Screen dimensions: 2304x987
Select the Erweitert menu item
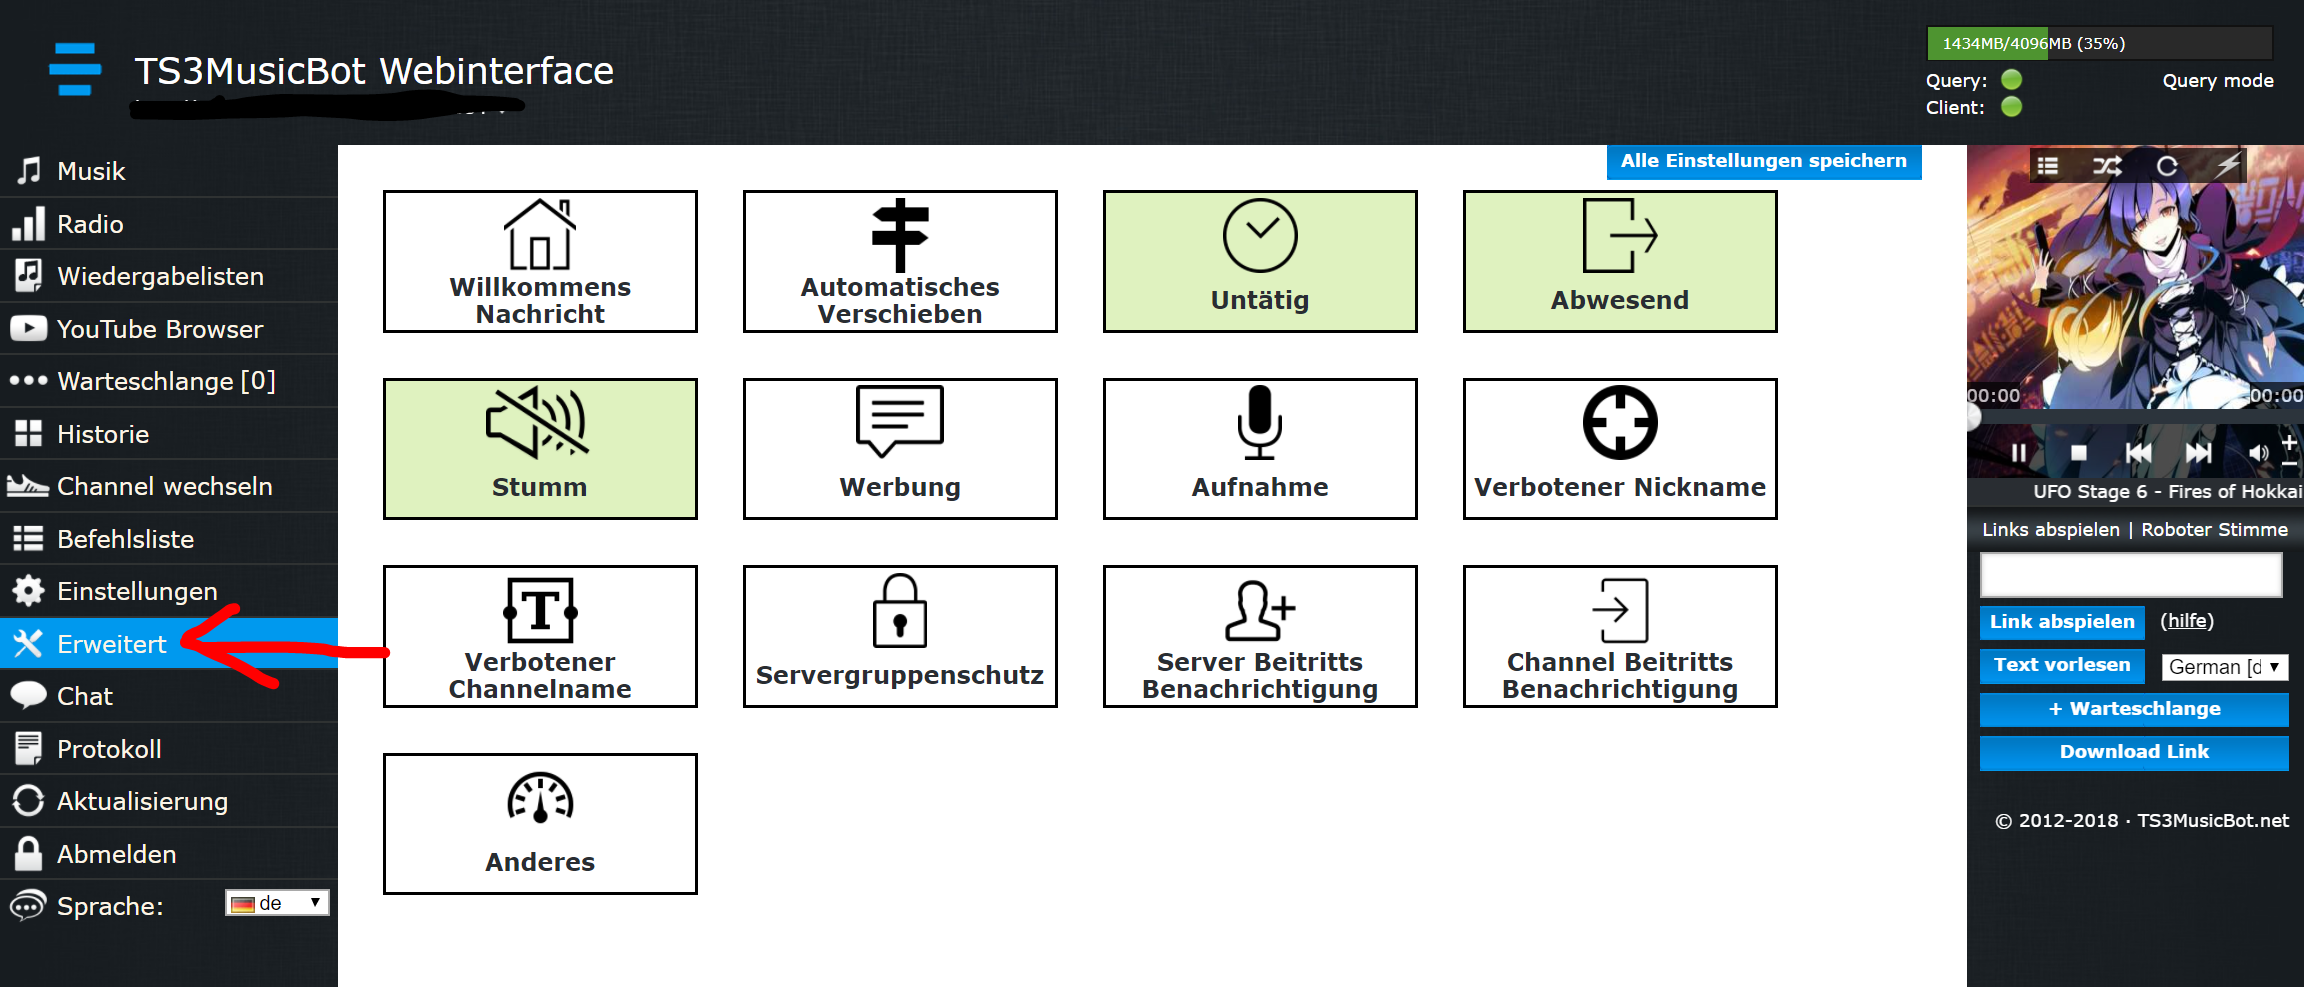[x=169, y=644]
